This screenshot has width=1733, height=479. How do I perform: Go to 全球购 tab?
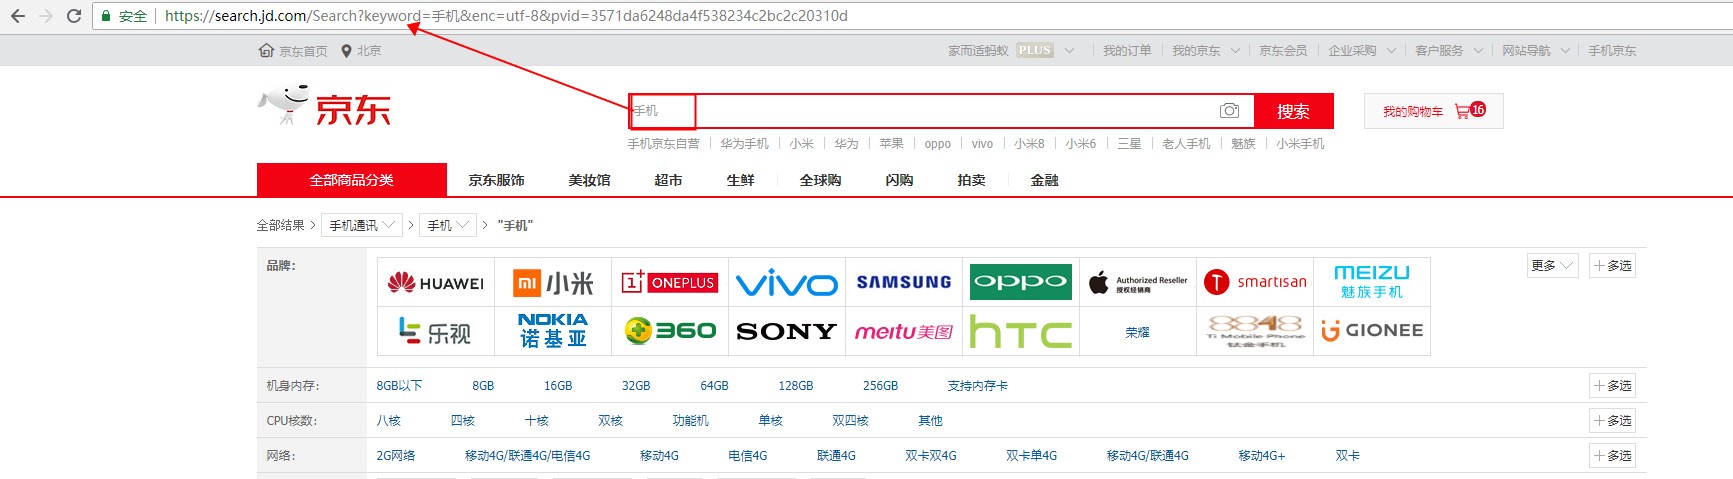(x=820, y=180)
